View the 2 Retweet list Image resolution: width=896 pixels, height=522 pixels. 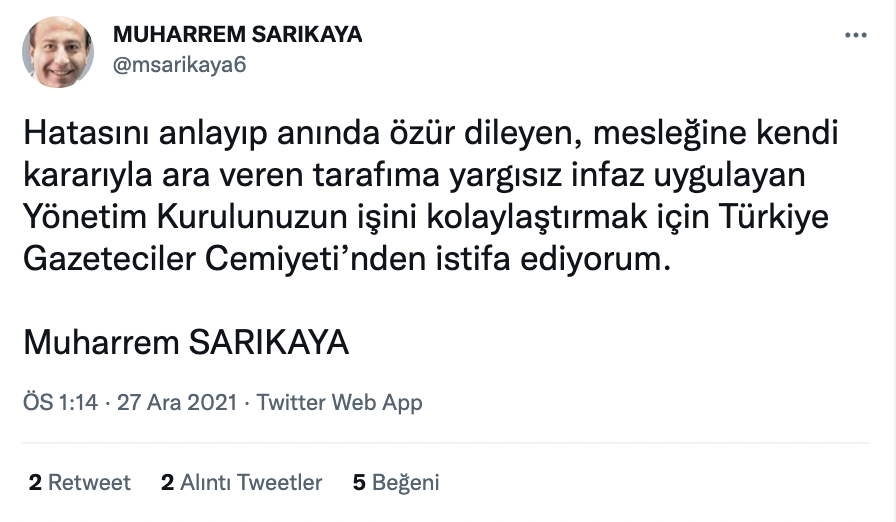pos(80,483)
